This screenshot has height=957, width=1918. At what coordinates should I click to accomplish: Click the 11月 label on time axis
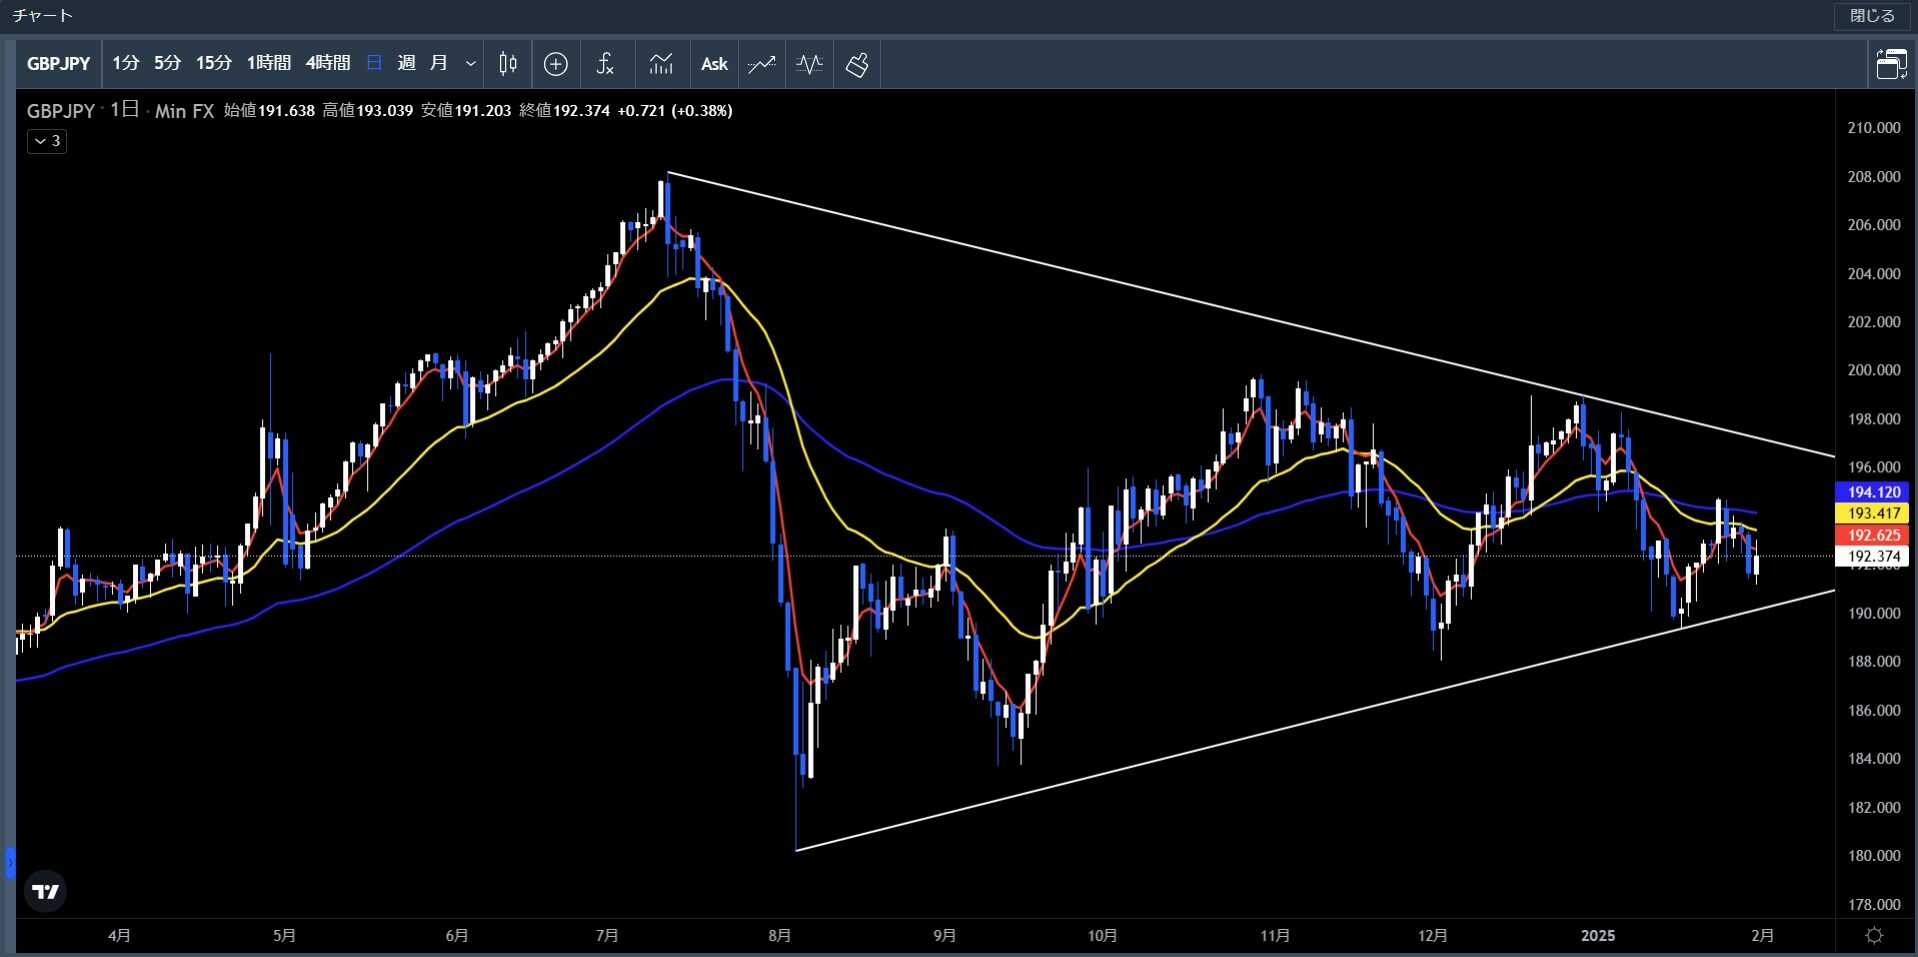[1275, 936]
